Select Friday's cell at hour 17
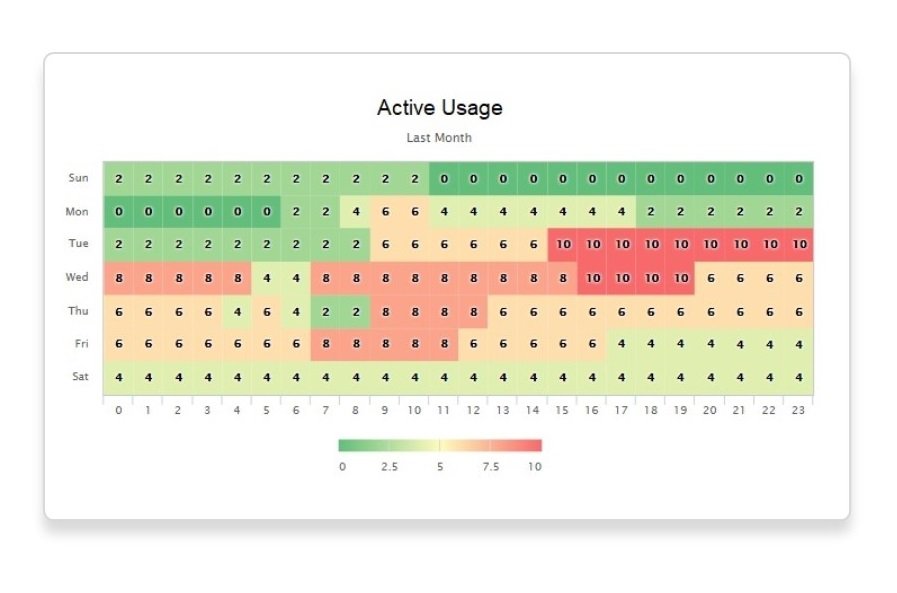 coord(621,344)
